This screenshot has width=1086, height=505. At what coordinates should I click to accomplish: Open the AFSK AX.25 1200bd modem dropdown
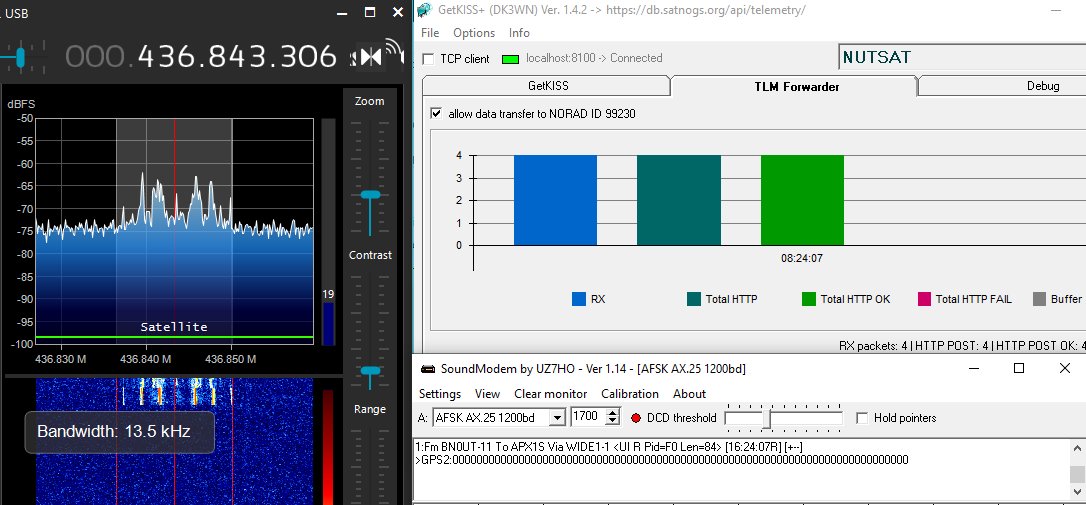tap(558, 418)
